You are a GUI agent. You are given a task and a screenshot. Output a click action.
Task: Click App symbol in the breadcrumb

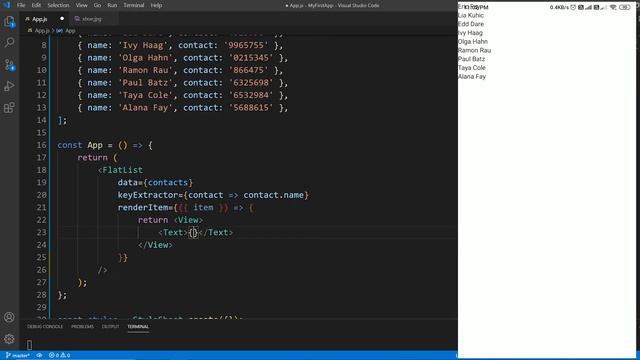pos(70,31)
